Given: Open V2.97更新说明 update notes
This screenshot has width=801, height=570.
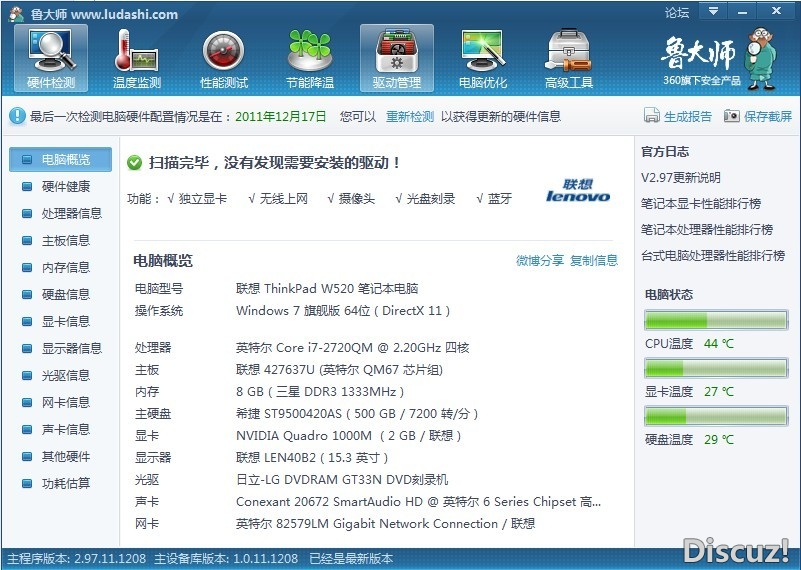Looking at the screenshot, I should tap(681, 178).
